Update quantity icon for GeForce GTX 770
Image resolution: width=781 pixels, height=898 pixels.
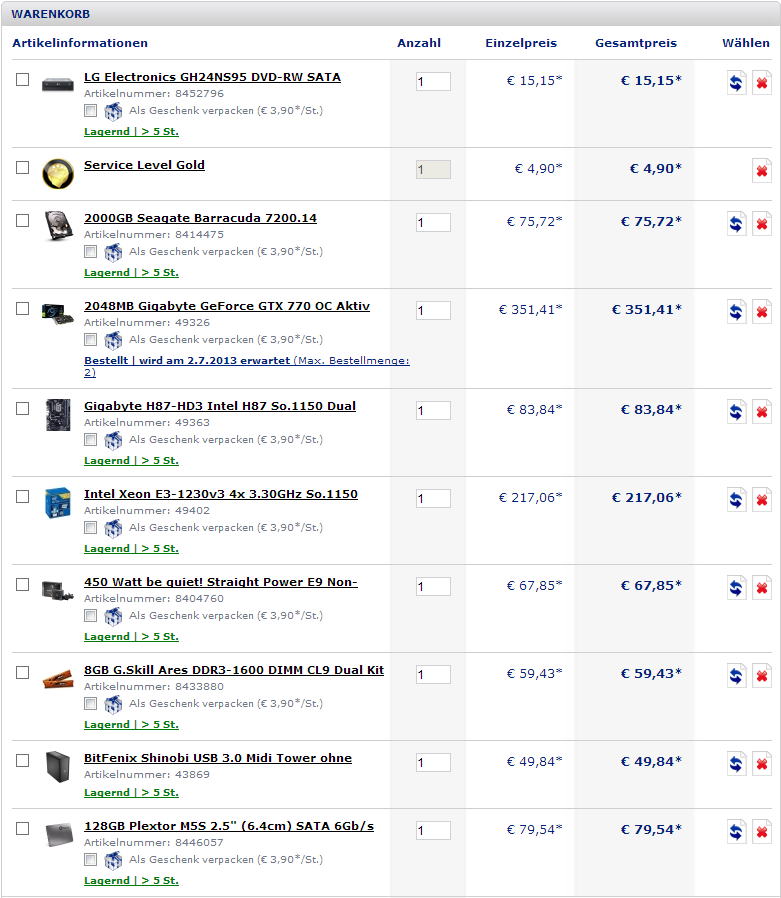click(736, 312)
